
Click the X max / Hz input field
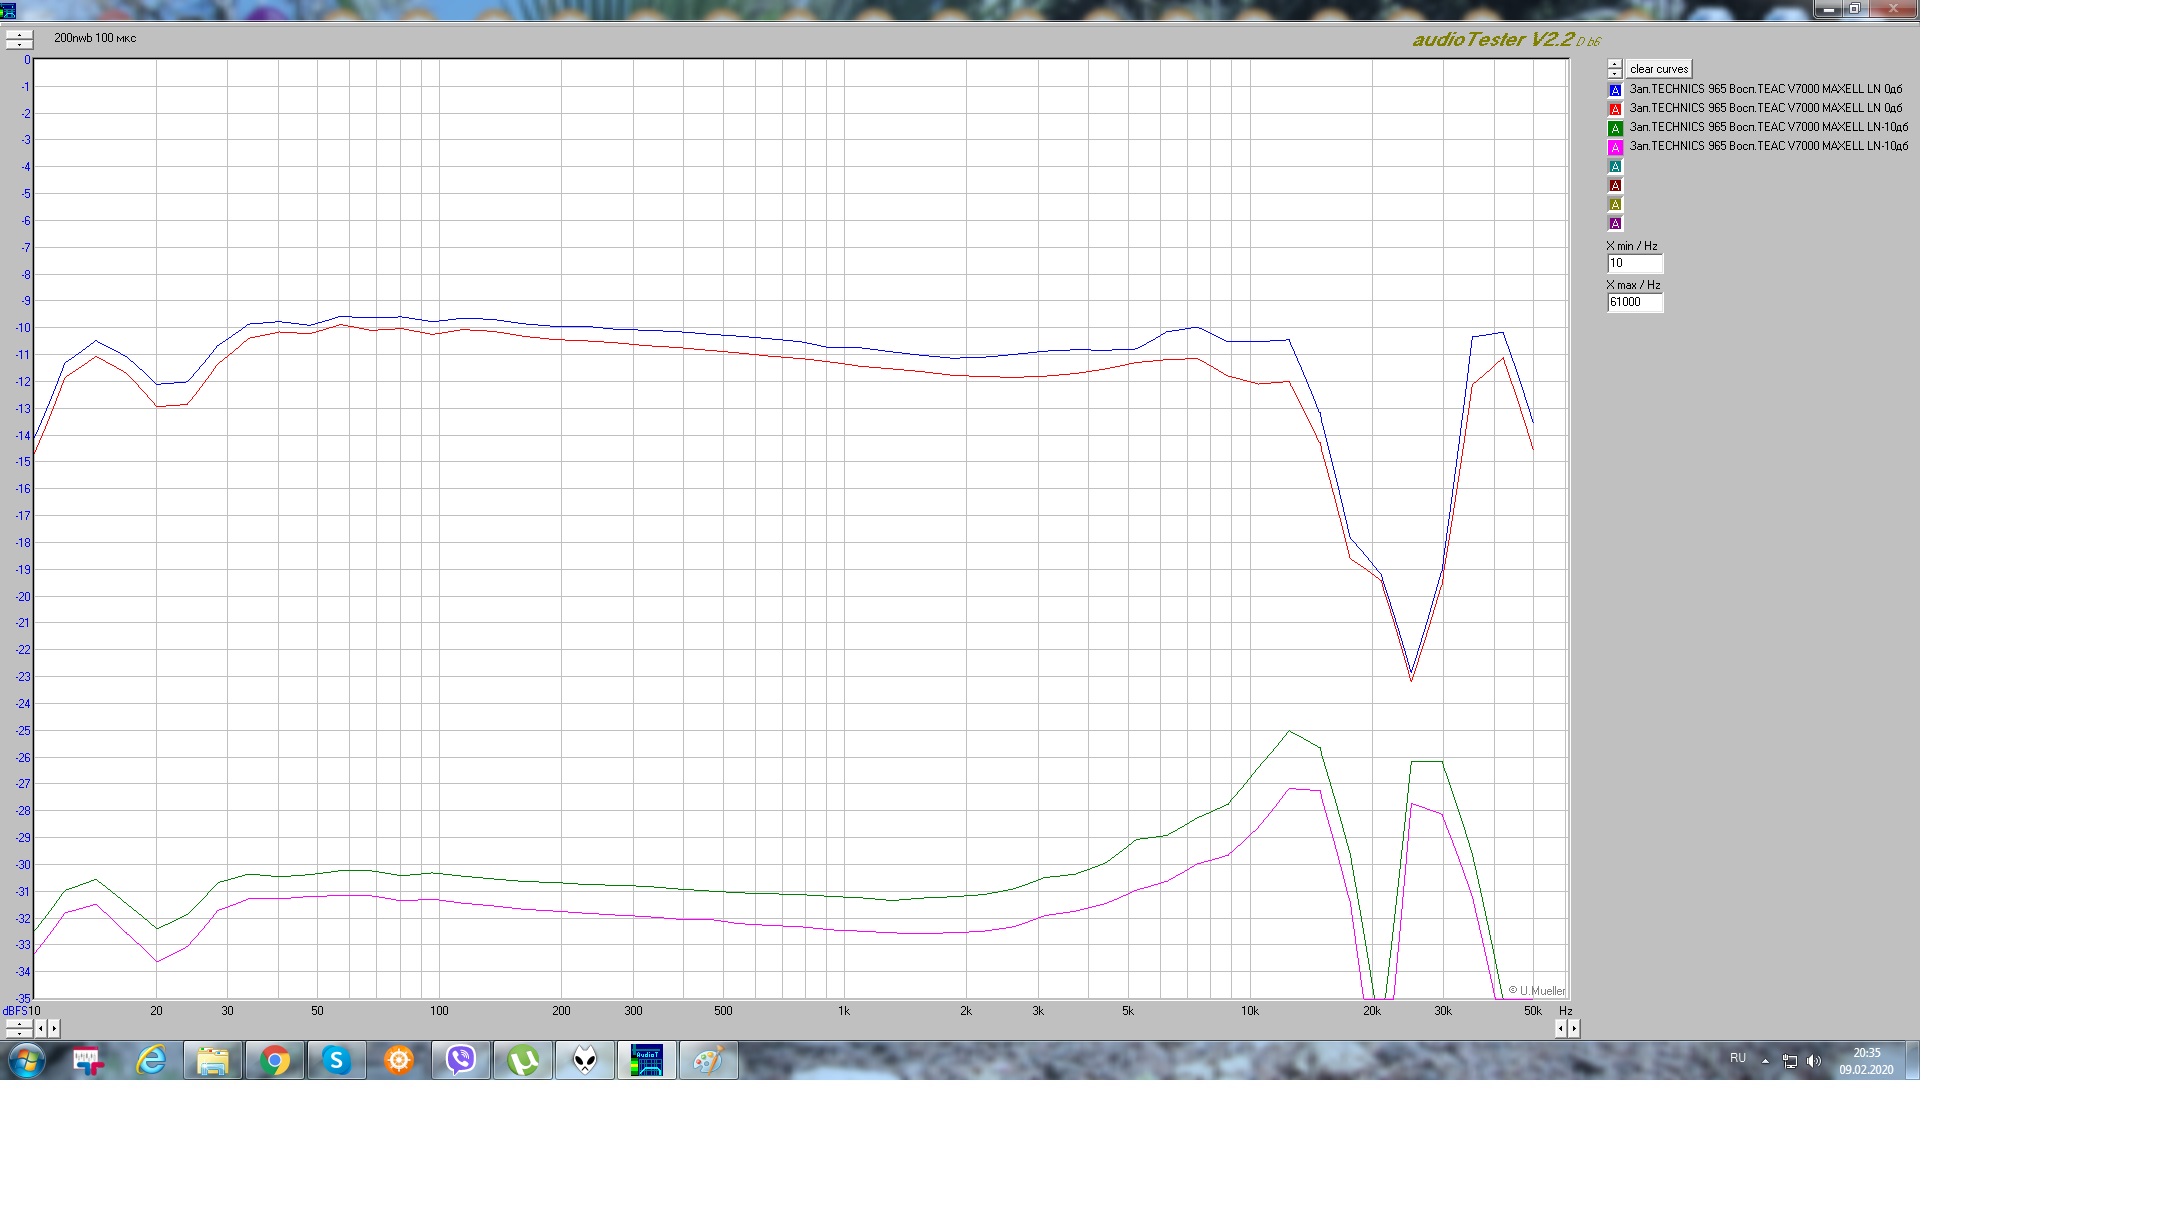1634,302
